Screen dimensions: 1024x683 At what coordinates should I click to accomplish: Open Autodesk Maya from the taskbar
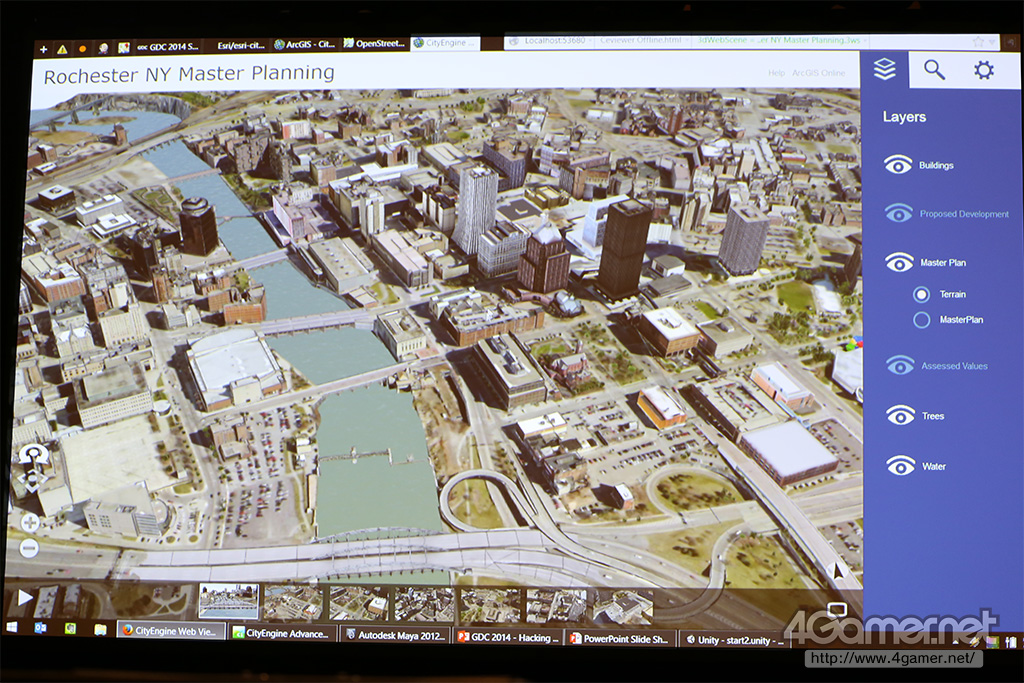393,634
